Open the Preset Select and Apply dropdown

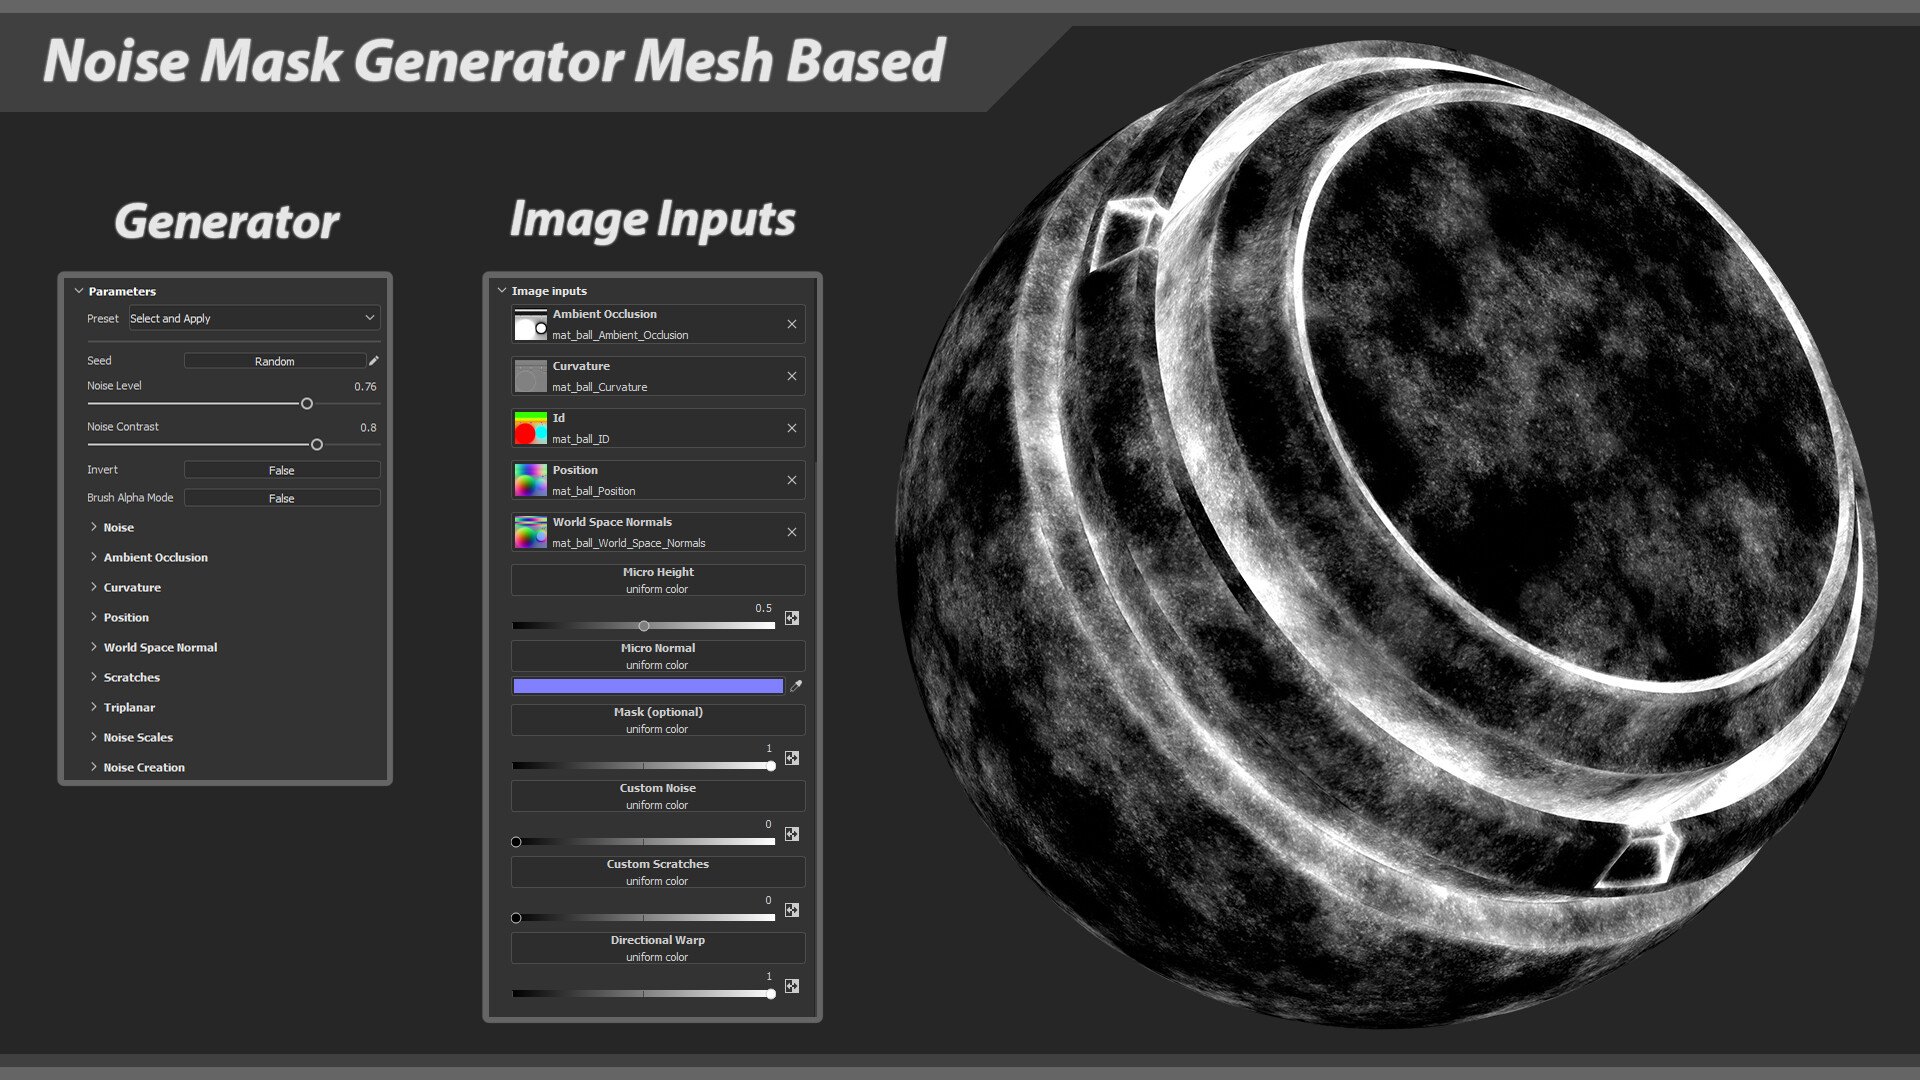click(253, 318)
